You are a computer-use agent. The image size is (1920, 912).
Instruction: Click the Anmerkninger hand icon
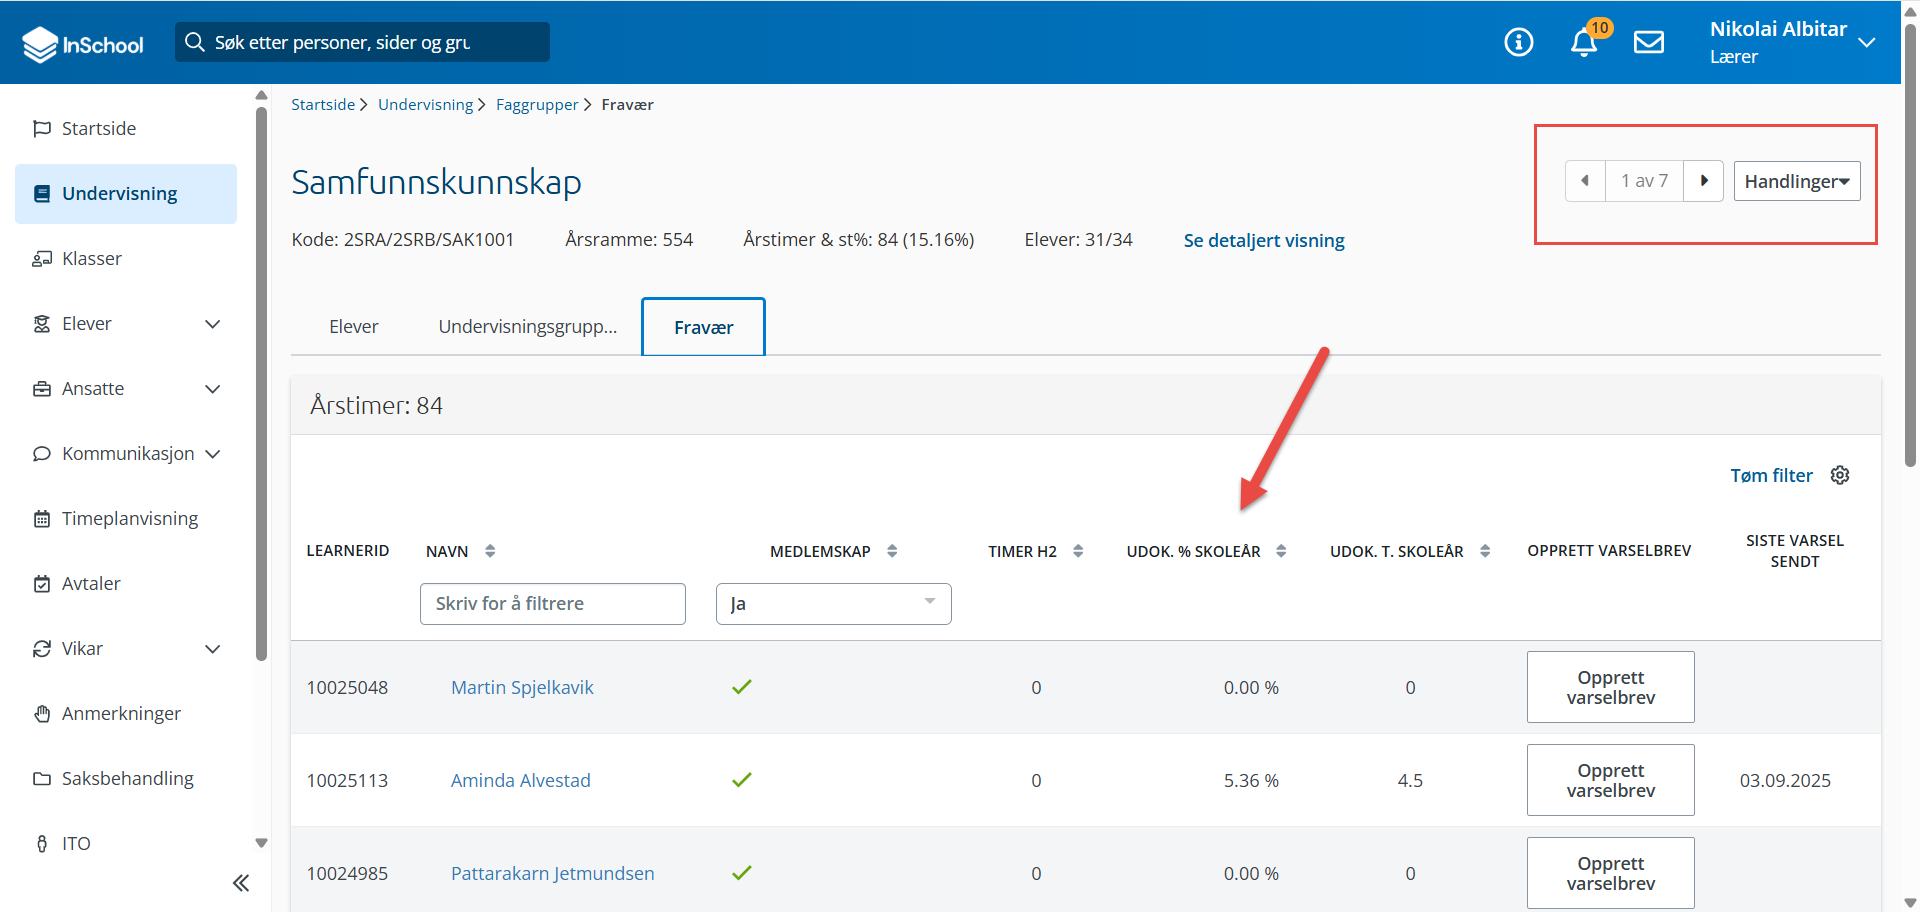[42, 713]
